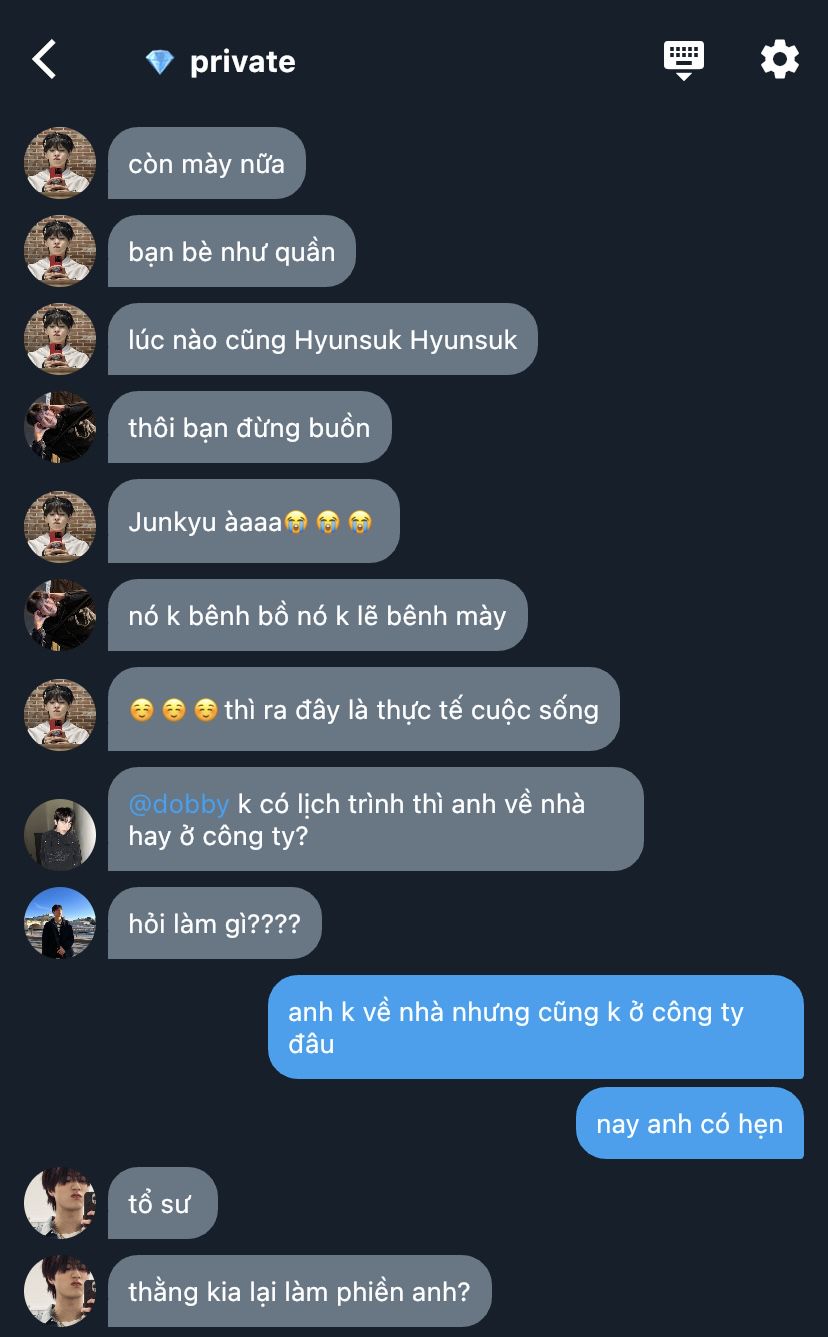Tap avatar beside the @dobby message

coord(60,835)
